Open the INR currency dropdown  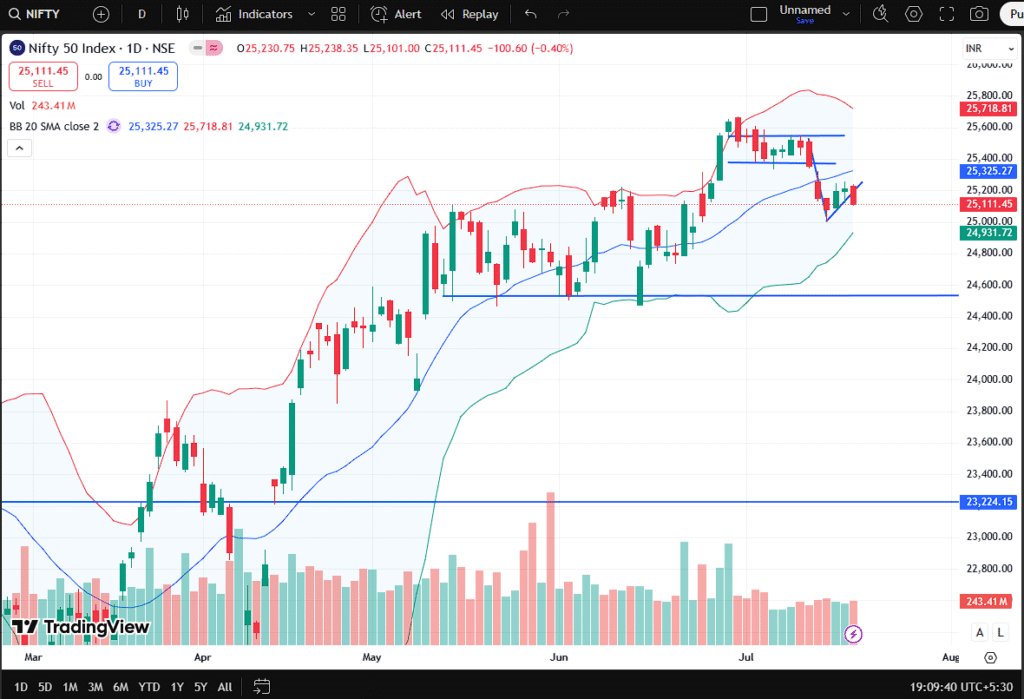(x=989, y=48)
